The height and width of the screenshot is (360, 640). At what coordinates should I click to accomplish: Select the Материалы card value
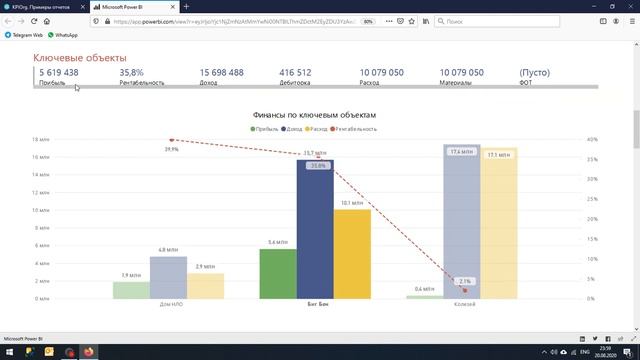coord(462,73)
